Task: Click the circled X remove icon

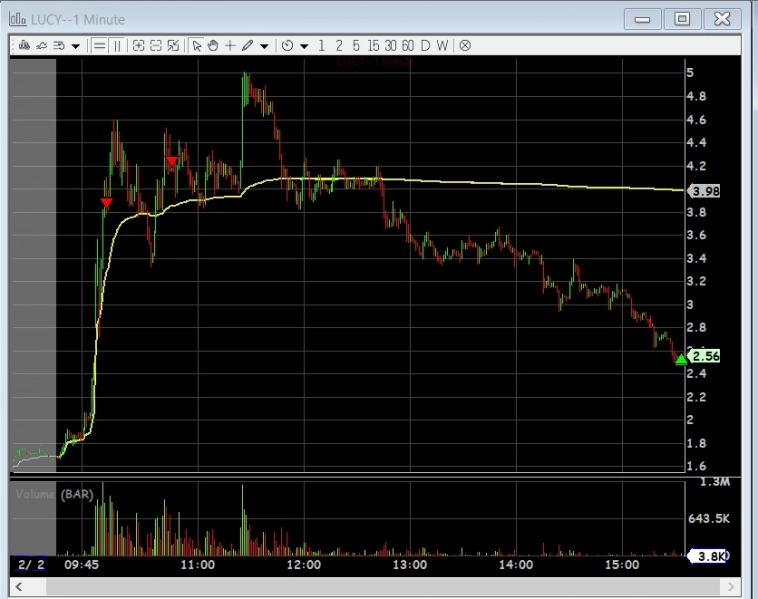Action: [465, 45]
